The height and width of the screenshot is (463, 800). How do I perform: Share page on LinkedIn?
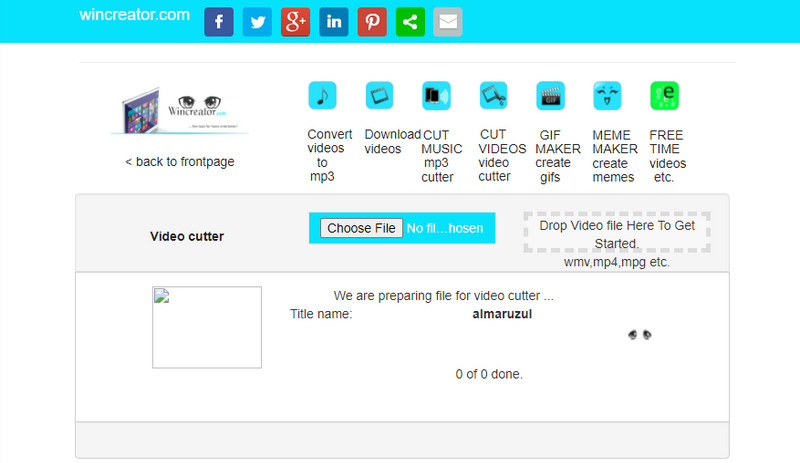tap(334, 22)
